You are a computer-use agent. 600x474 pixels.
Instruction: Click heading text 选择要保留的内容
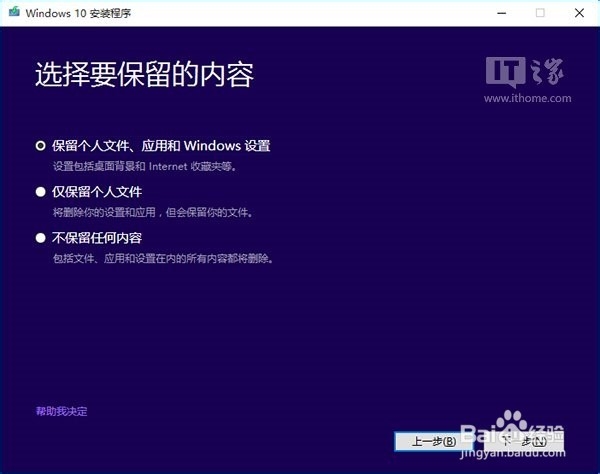pyautogui.click(x=144, y=74)
